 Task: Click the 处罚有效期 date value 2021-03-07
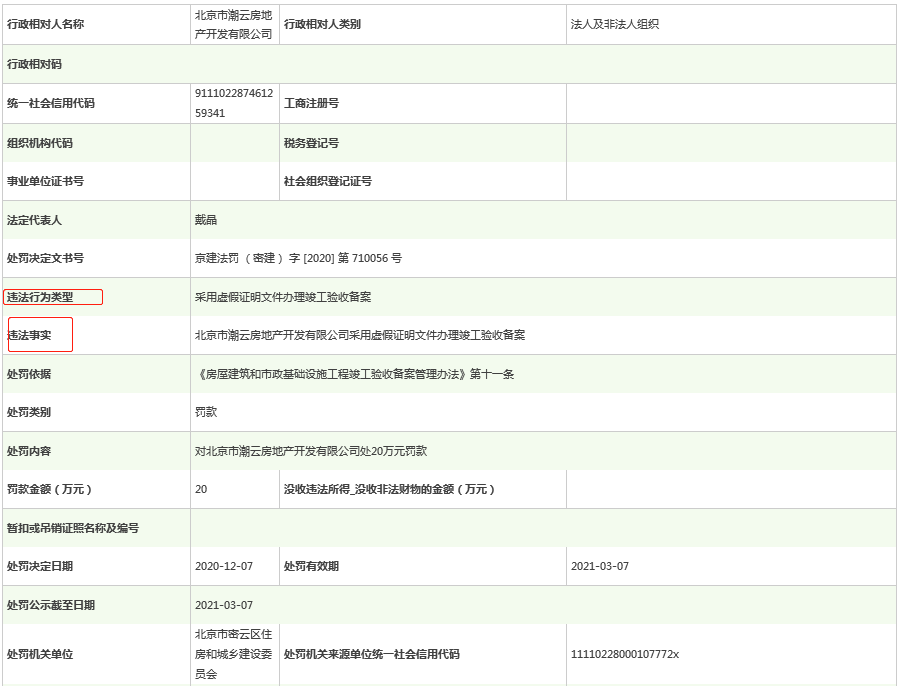[x=600, y=566]
